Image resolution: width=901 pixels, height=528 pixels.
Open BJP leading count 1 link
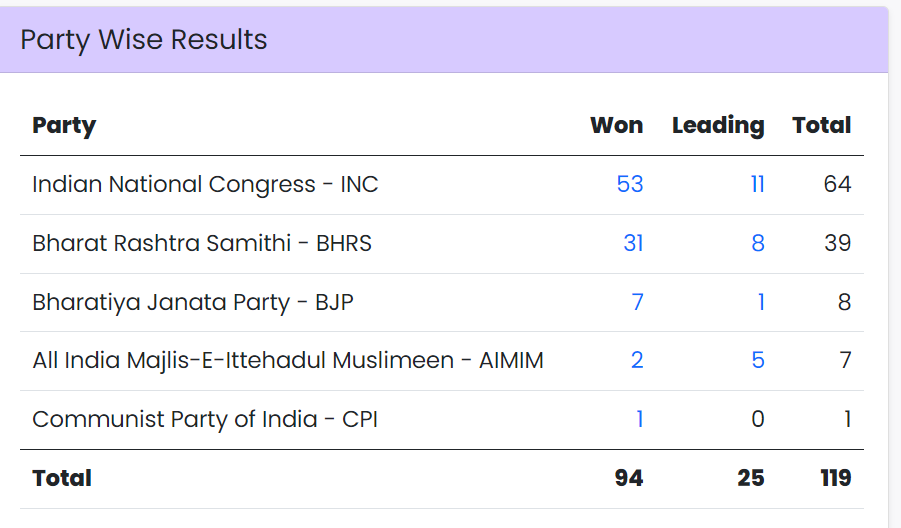pos(761,302)
